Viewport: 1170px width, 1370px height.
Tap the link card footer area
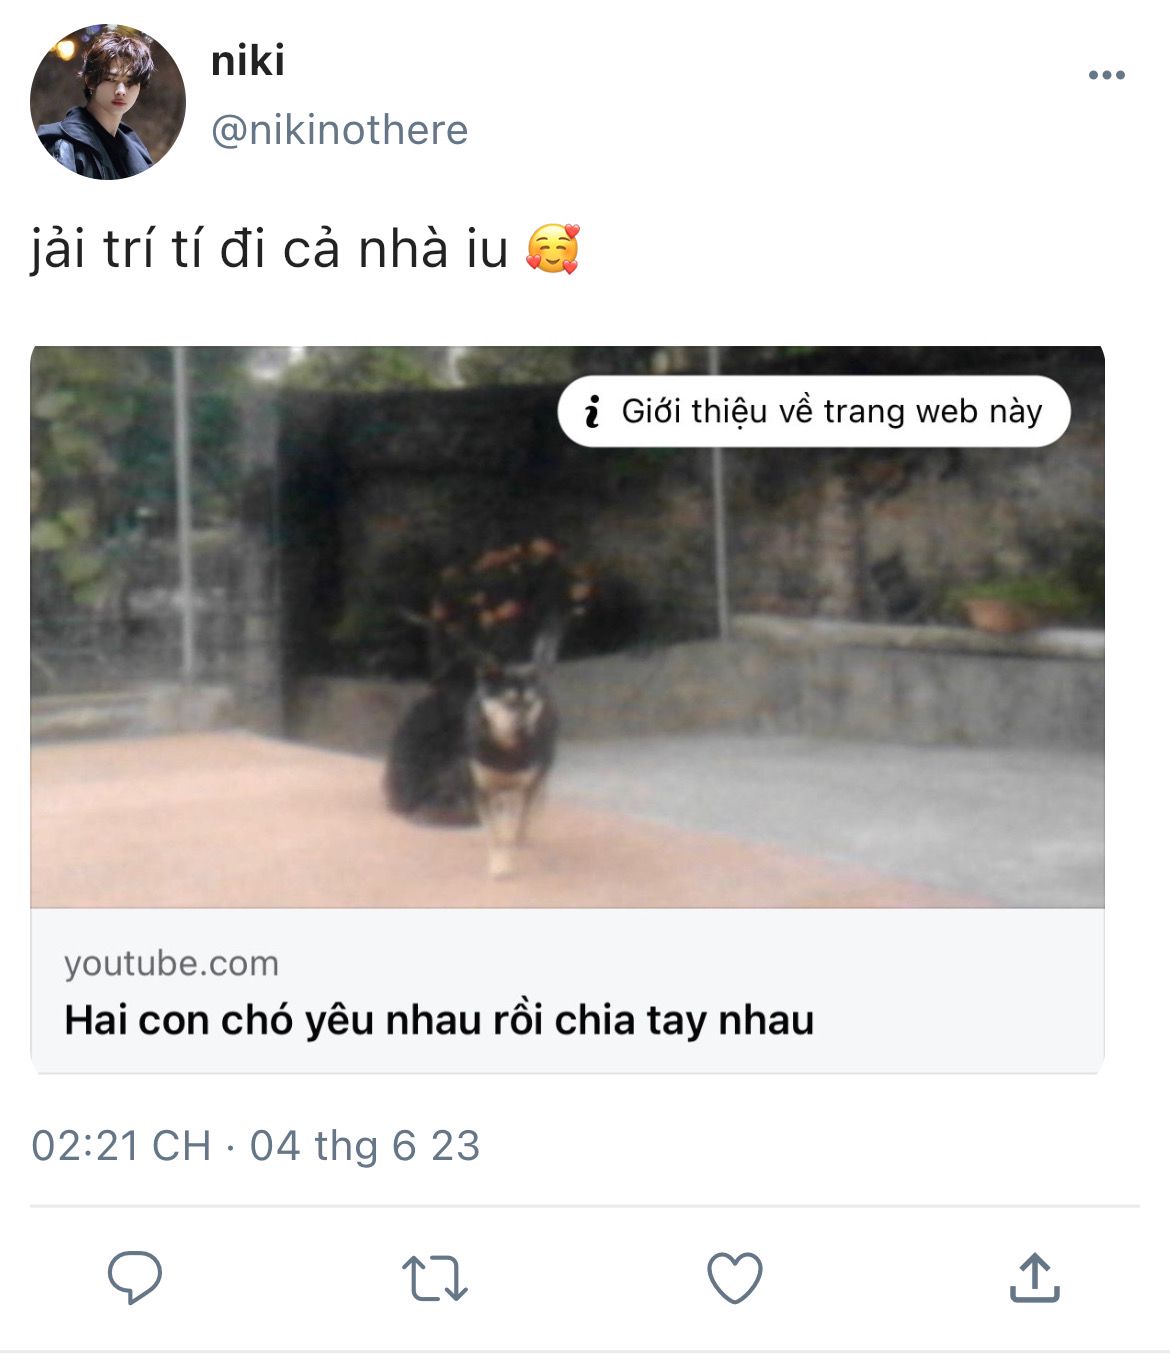(x=567, y=991)
